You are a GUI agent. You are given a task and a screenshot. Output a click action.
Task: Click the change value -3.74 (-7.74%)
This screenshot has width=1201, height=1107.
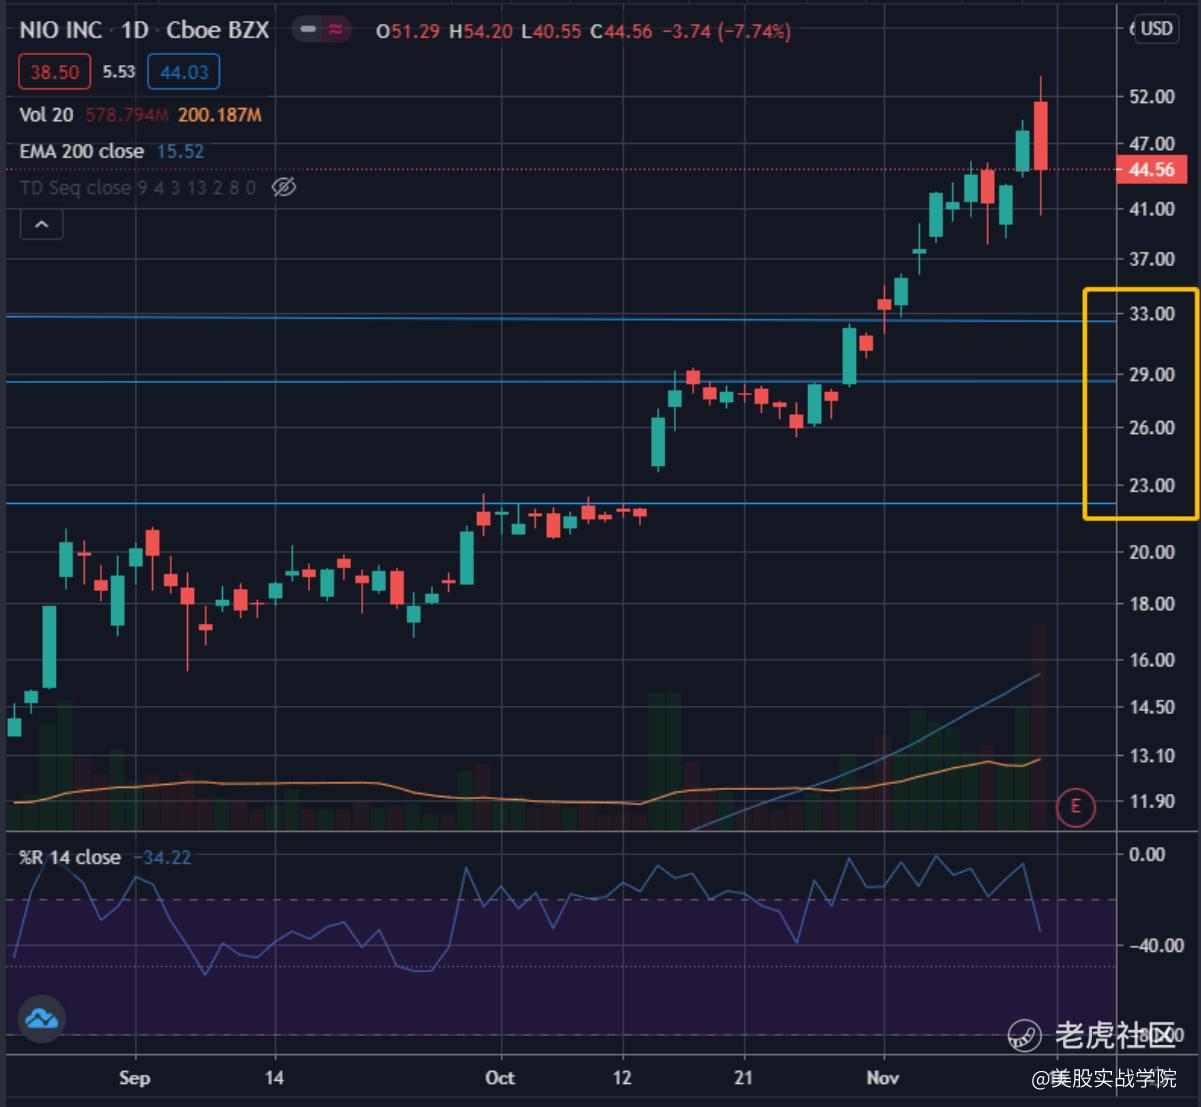[726, 31]
